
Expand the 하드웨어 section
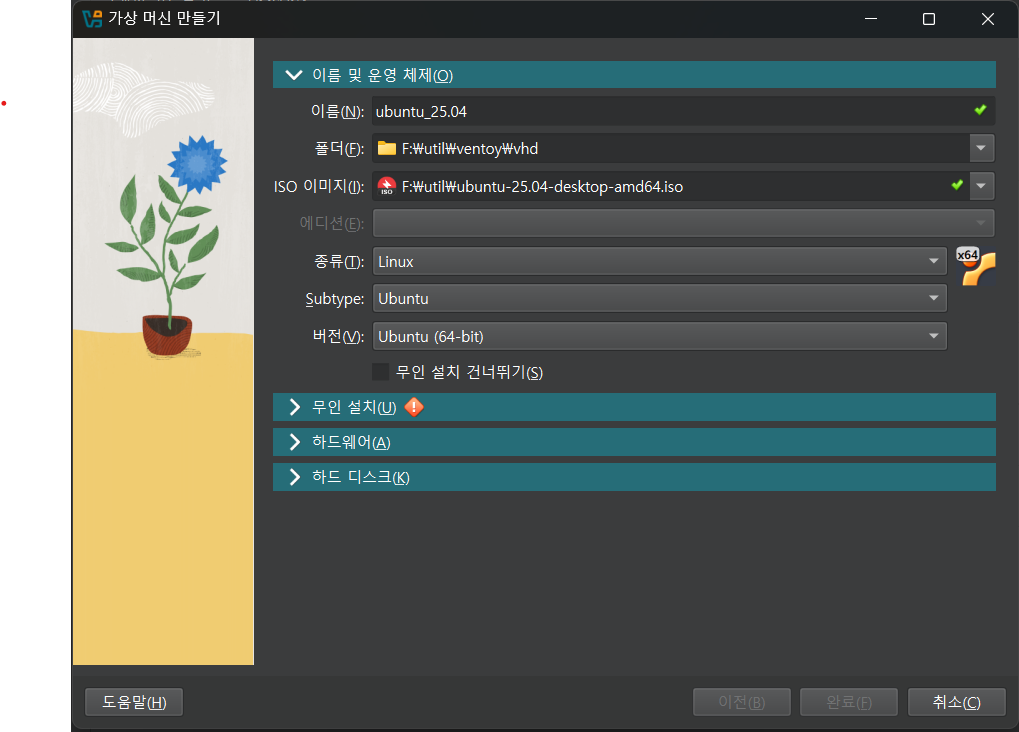(x=634, y=442)
